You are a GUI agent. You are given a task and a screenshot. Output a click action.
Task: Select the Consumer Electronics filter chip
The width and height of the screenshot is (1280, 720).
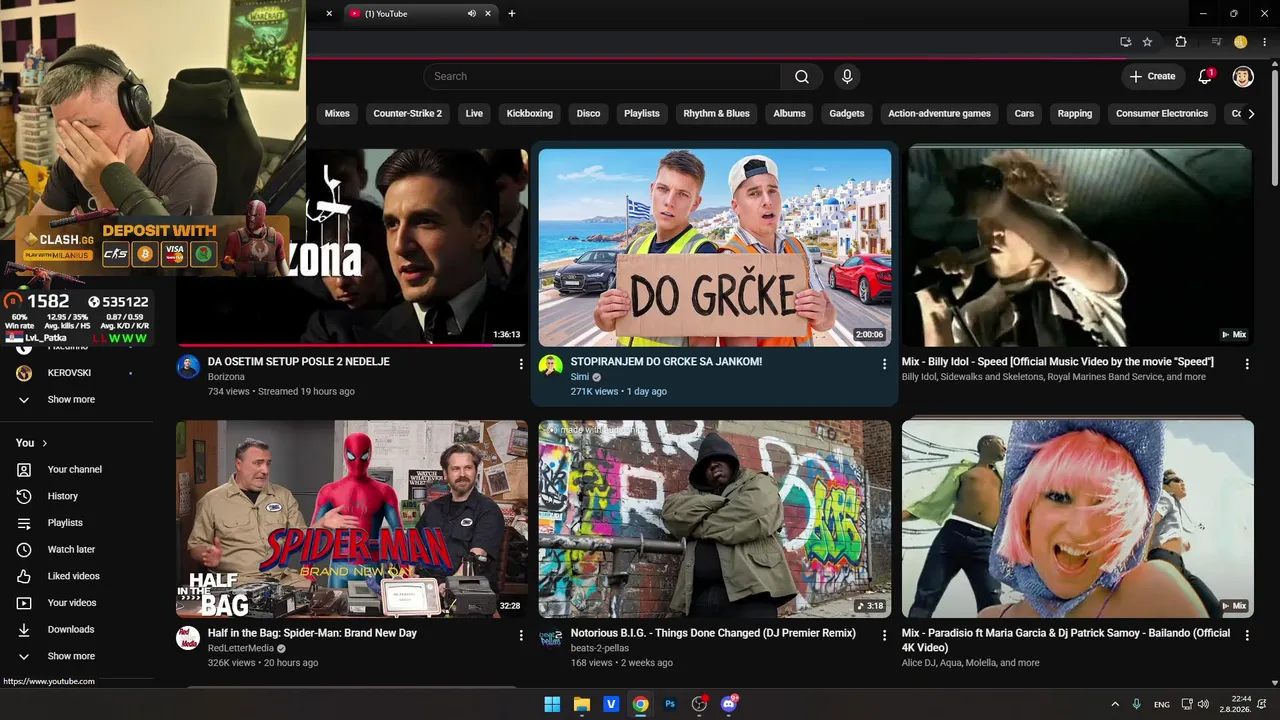pyautogui.click(x=1162, y=114)
